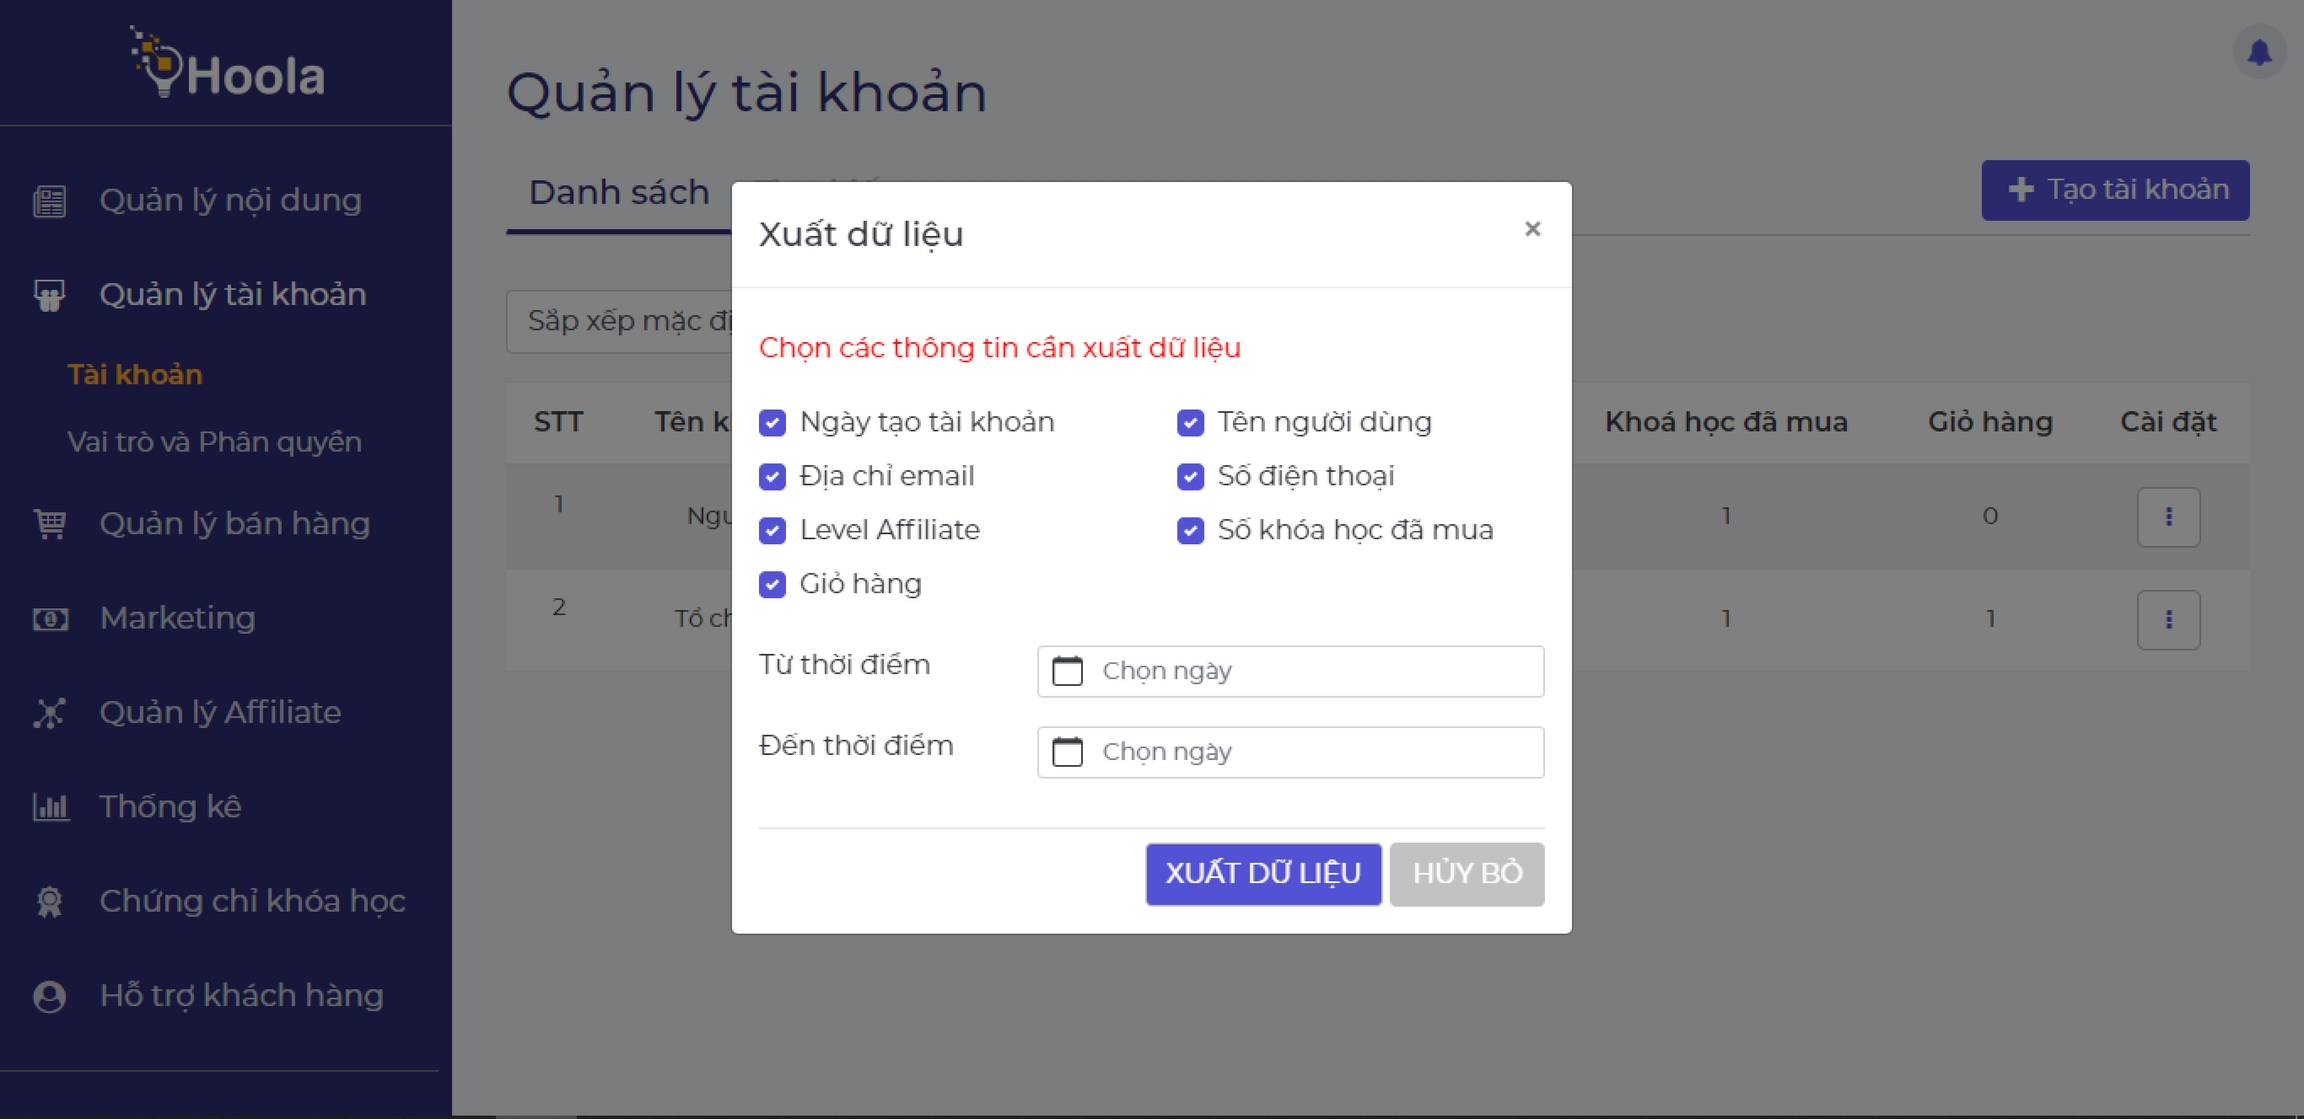Image resolution: width=2304 pixels, height=1119 pixels.
Task: Click the Quản lý nội dung sidebar icon
Action: [49, 201]
